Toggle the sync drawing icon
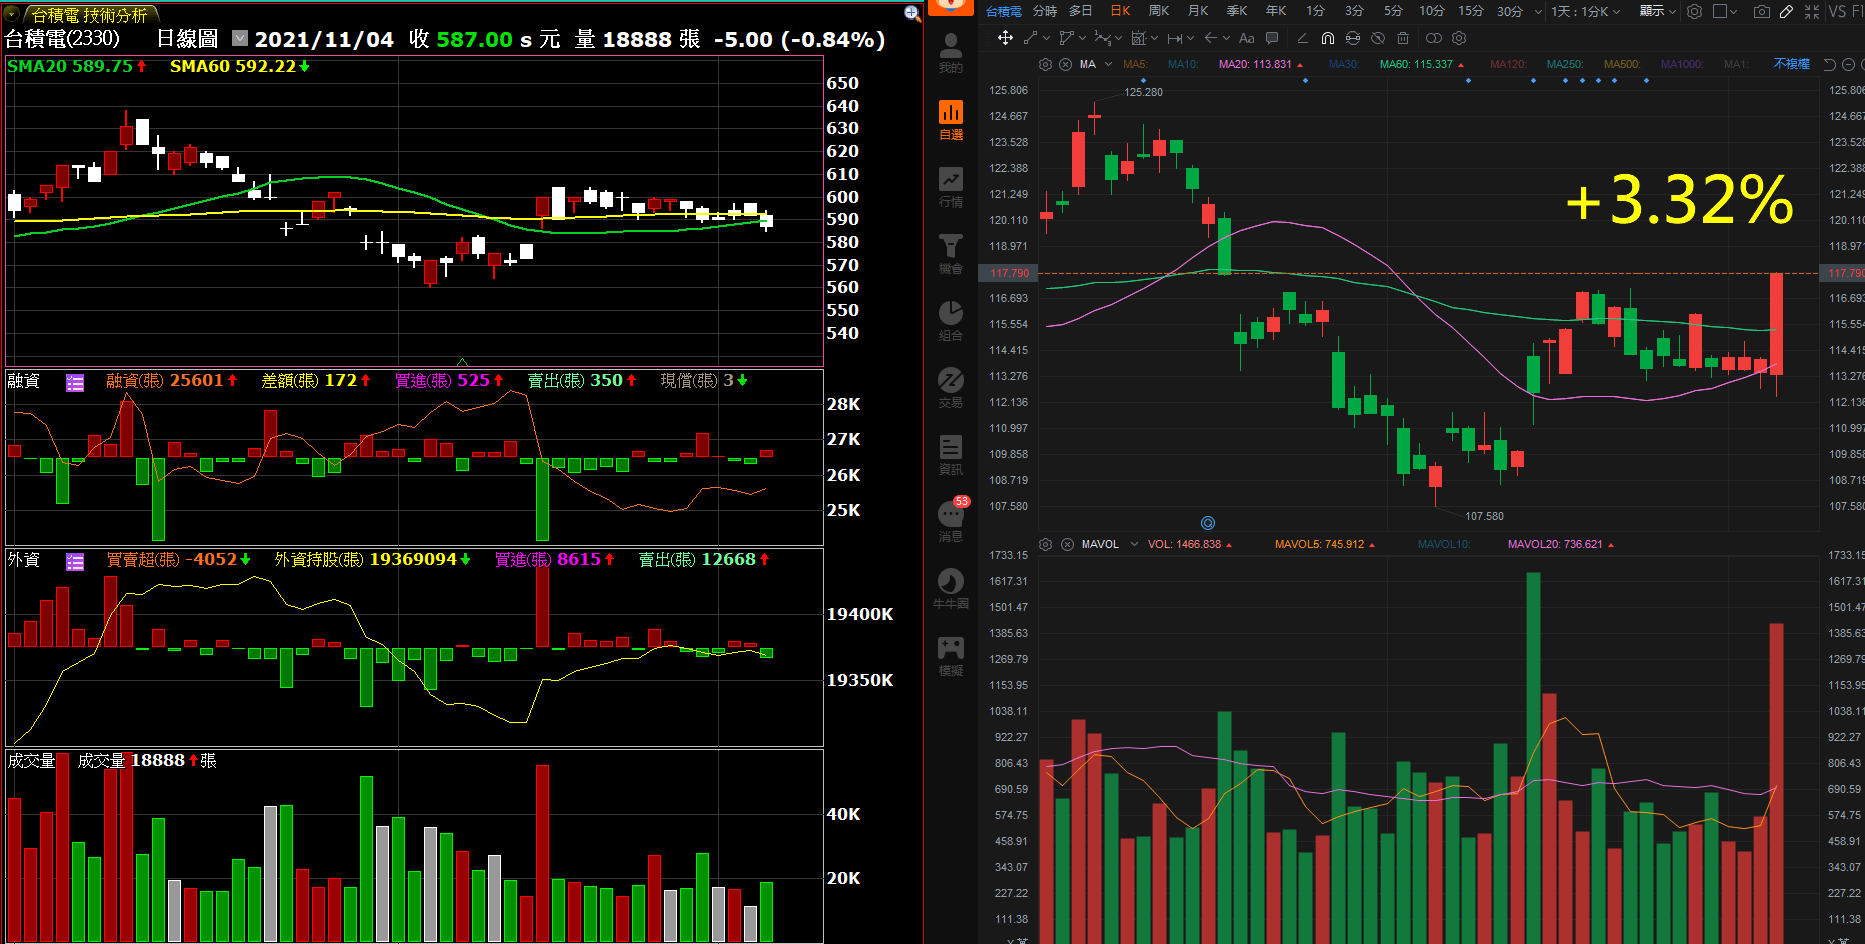 [1352, 38]
